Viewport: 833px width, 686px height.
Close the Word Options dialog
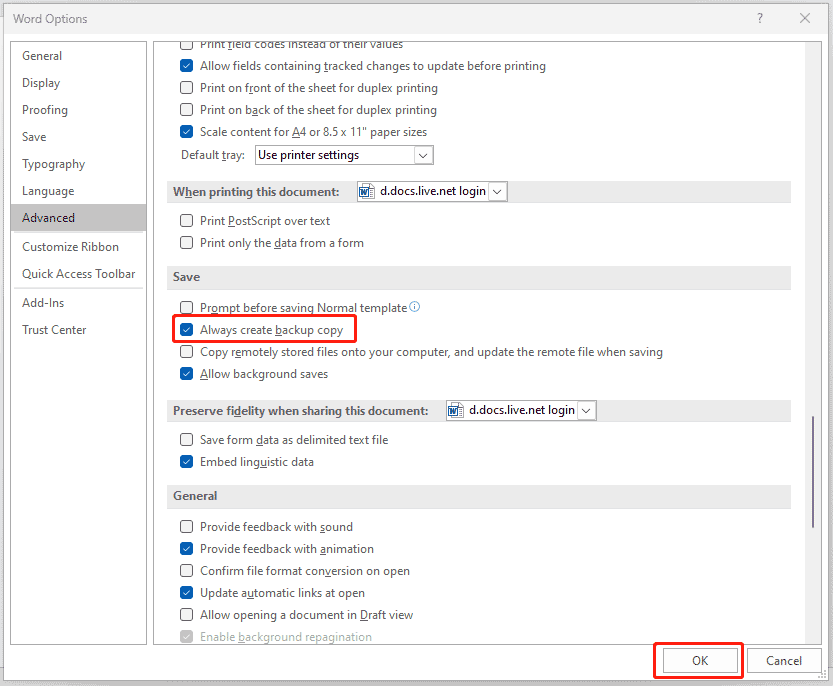point(805,19)
